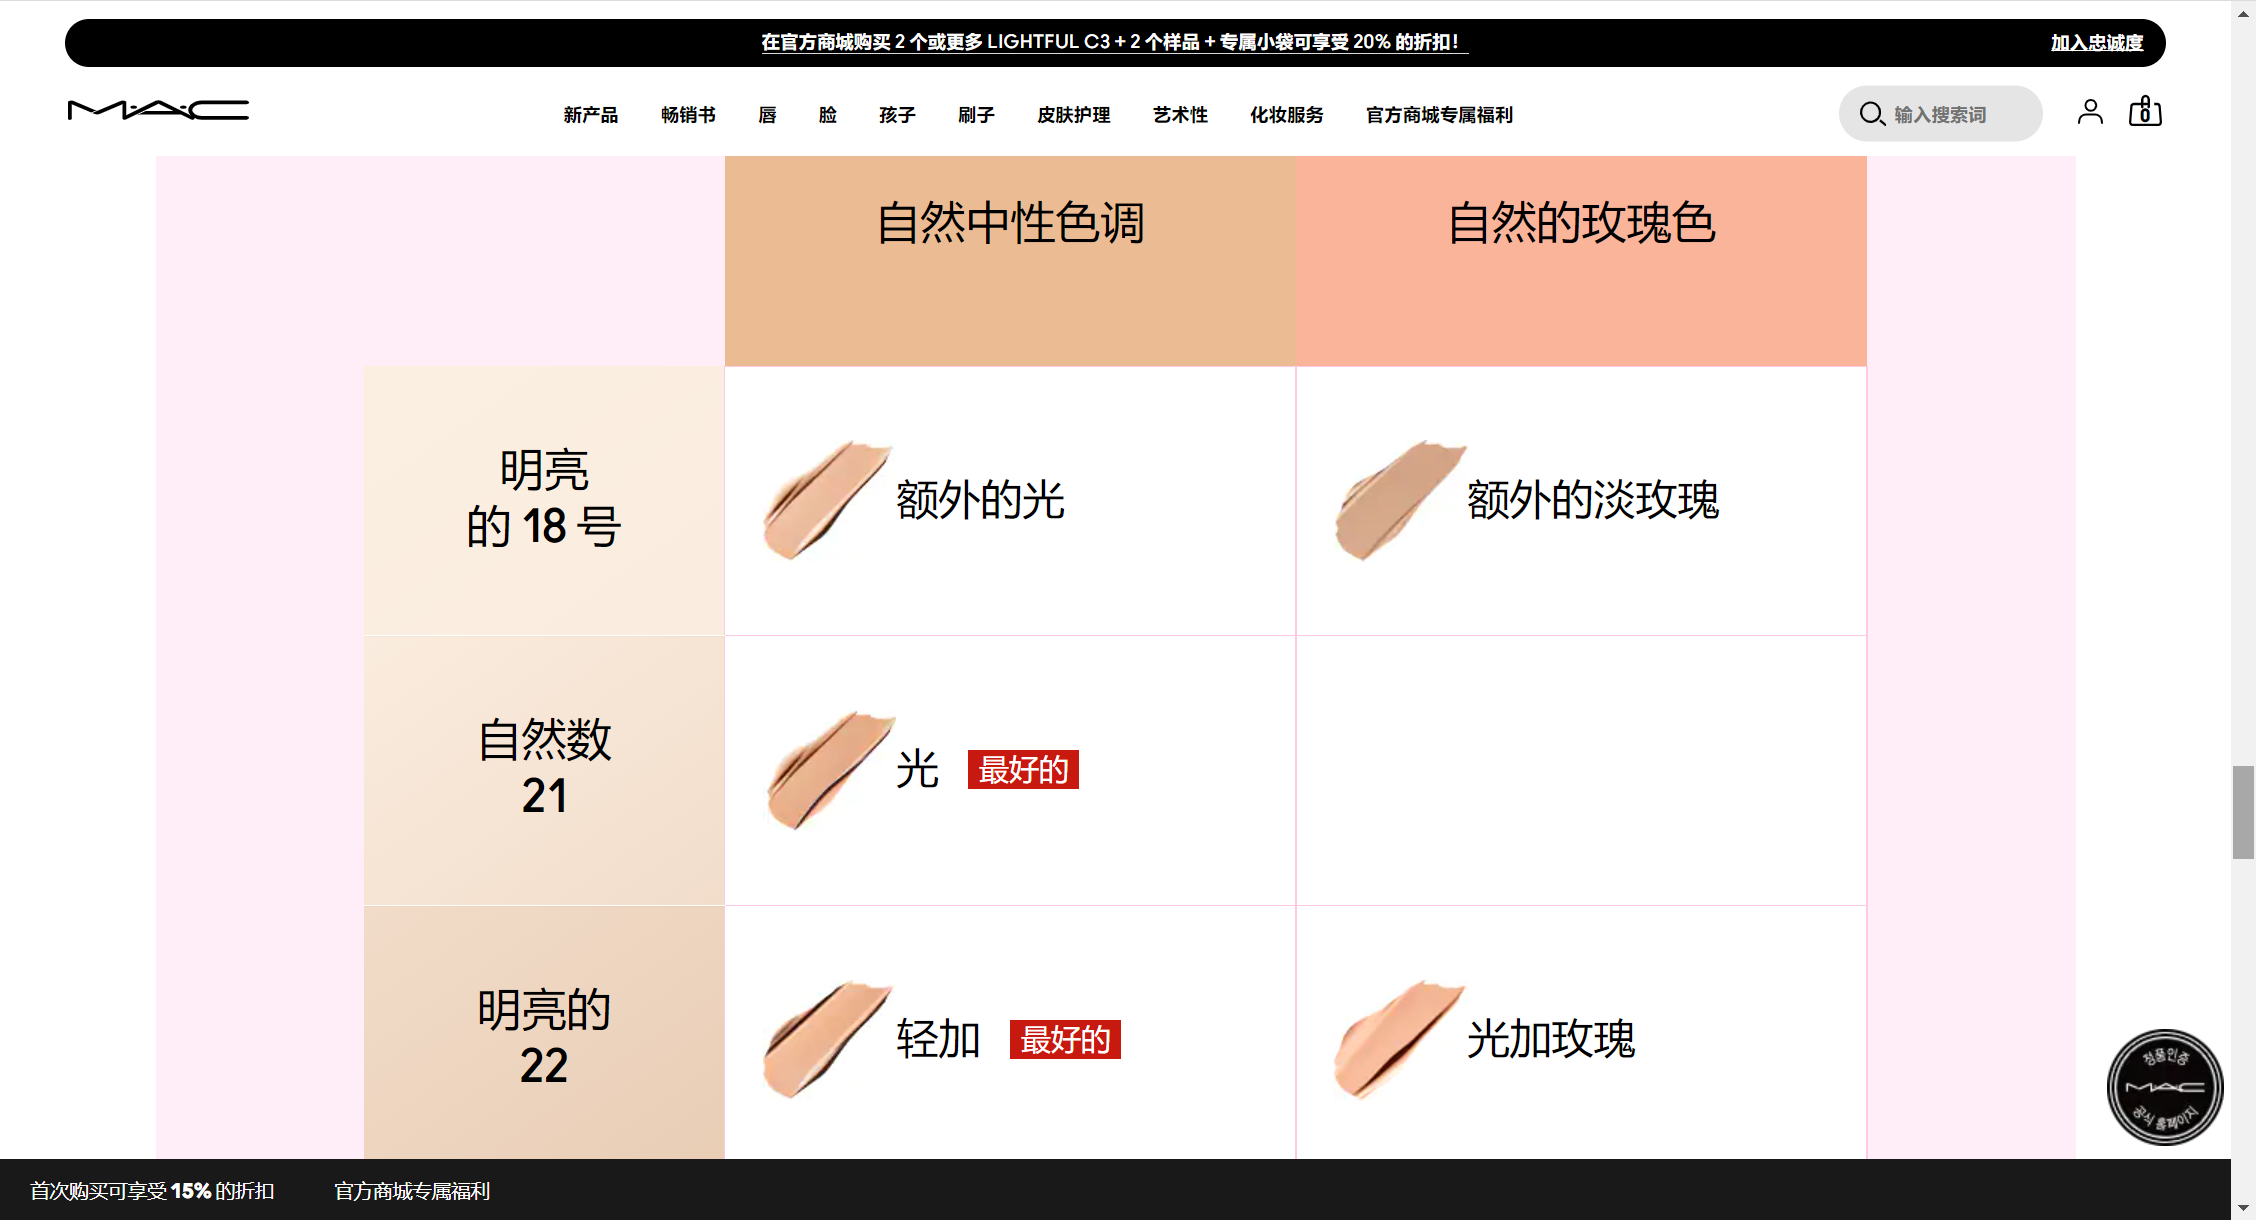The image size is (2256, 1220).
Task: Click the MAC logo in header
Action: point(158,110)
